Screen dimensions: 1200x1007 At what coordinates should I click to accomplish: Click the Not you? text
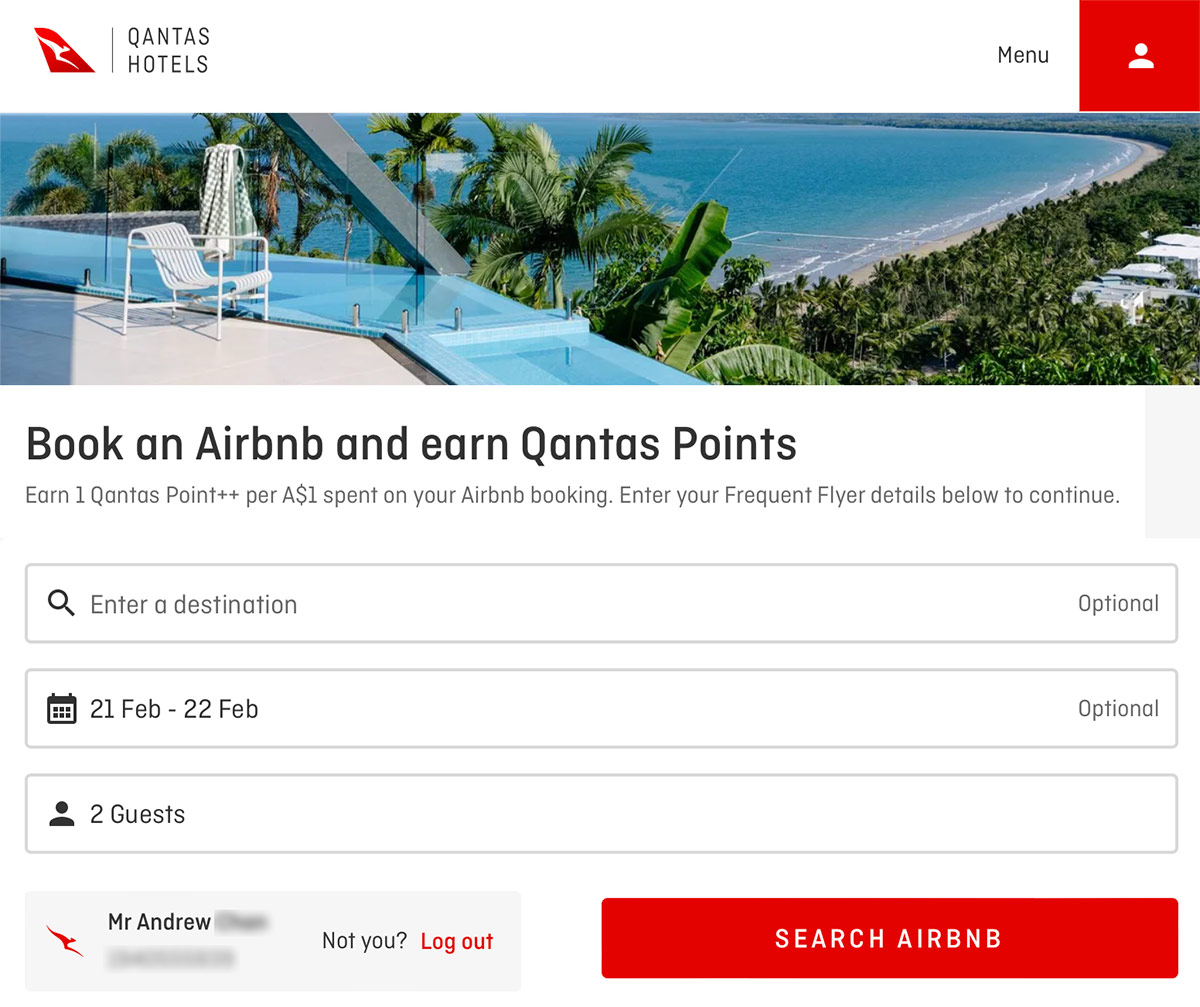click(364, 941)
